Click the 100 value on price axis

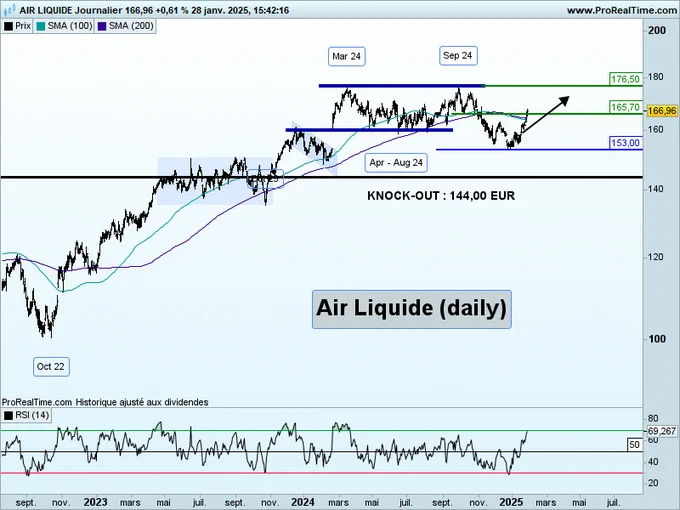click(x=657, y=339)
